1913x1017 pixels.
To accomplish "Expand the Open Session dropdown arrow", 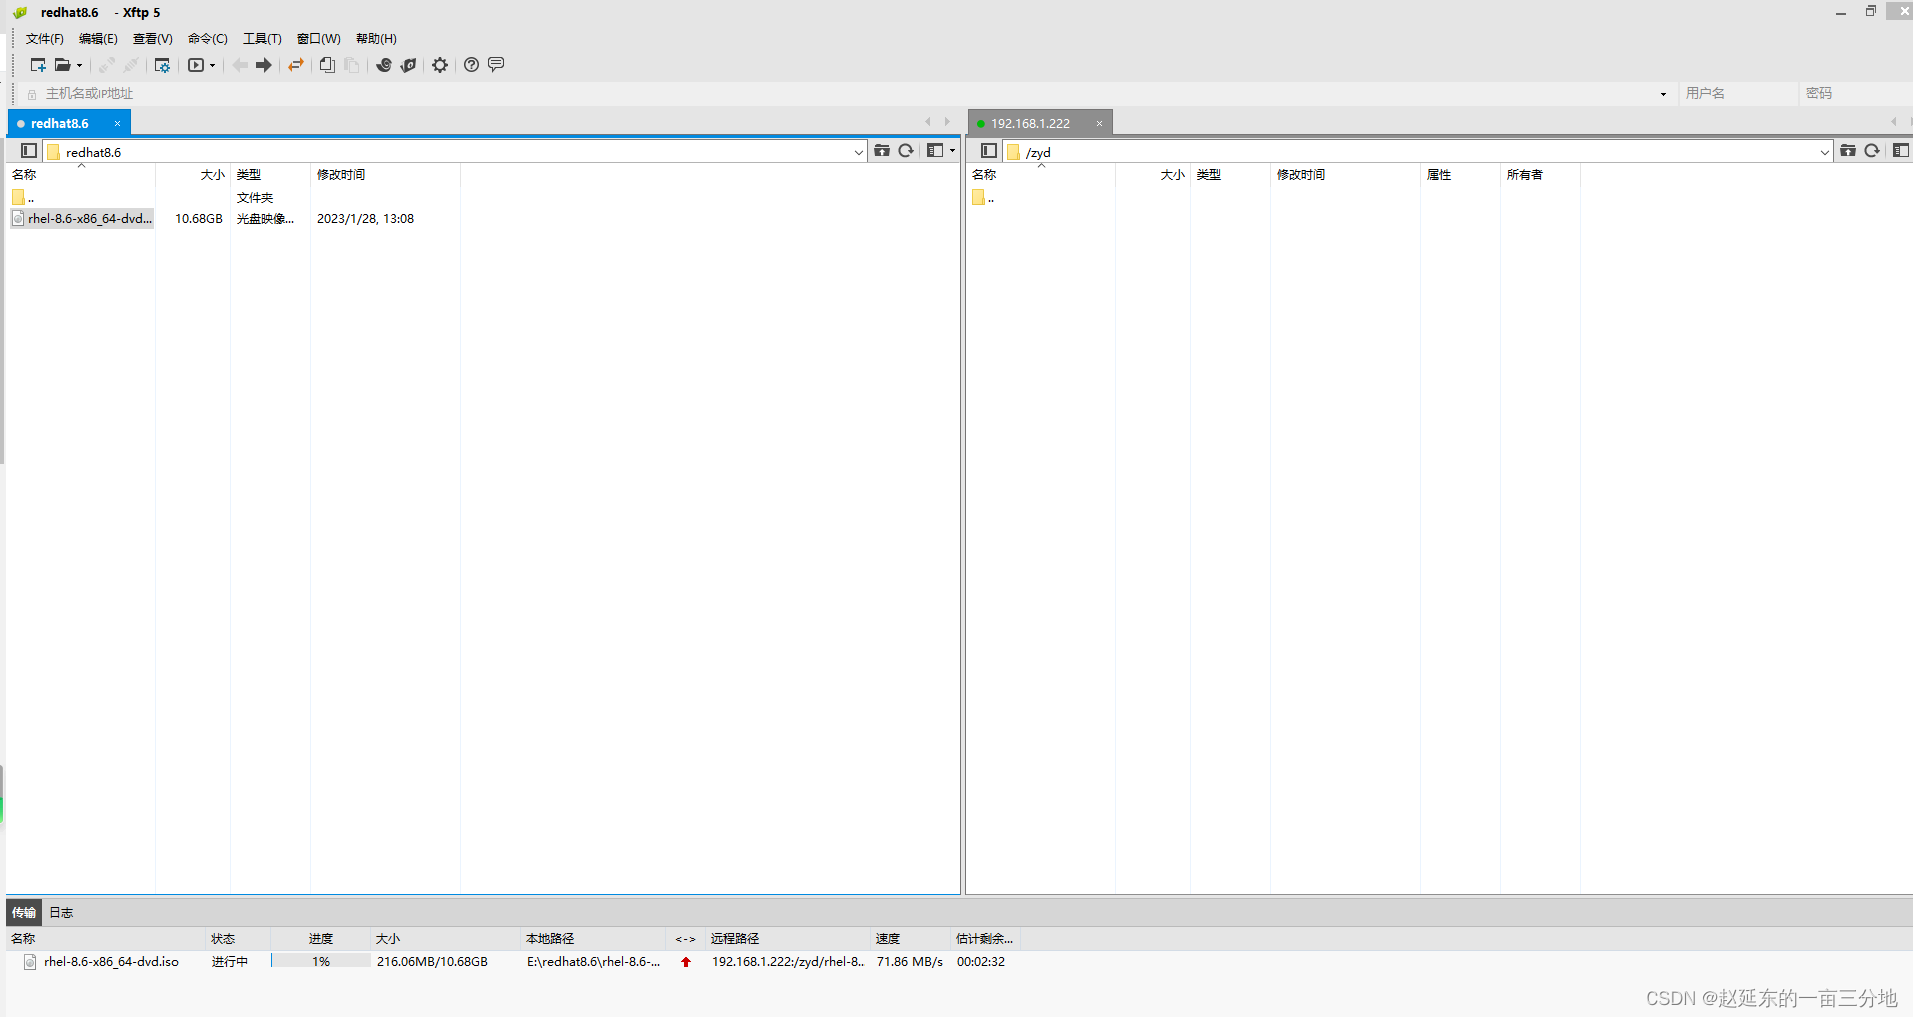I will [79, 66].
